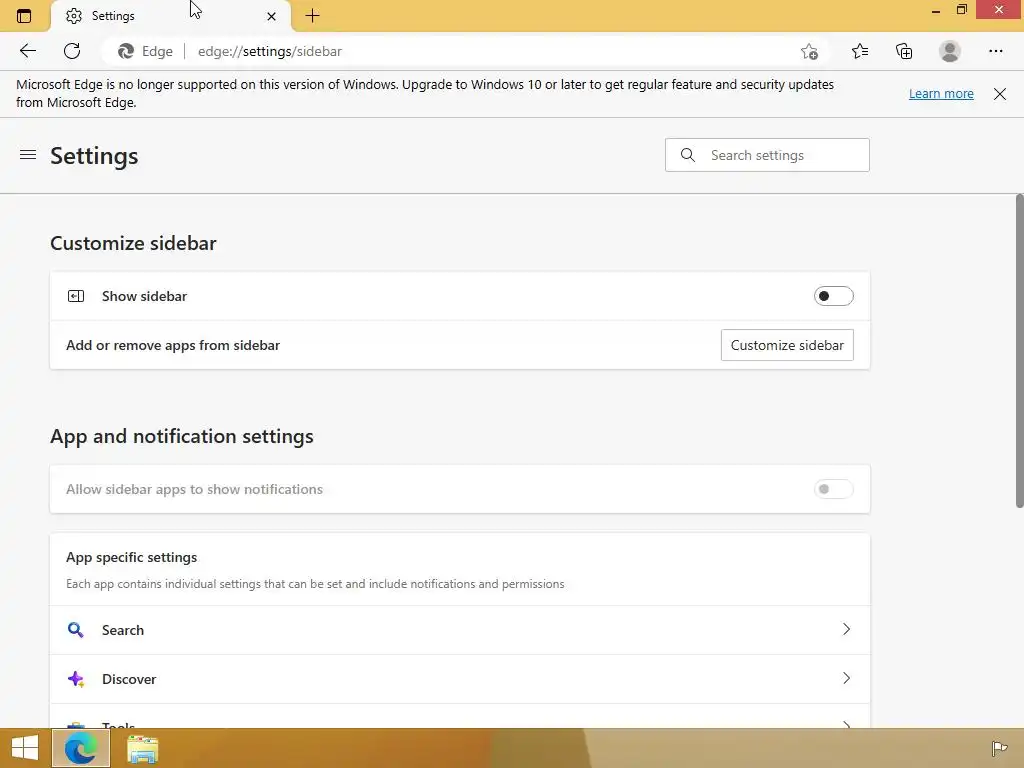Click the 'Show sidebar' label
This screenshot has height=768, width=1024.
pos(144,296)
